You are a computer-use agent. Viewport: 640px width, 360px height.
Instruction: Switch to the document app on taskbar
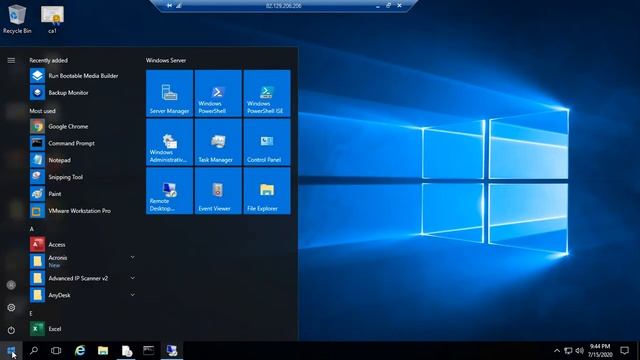[126, 351]
